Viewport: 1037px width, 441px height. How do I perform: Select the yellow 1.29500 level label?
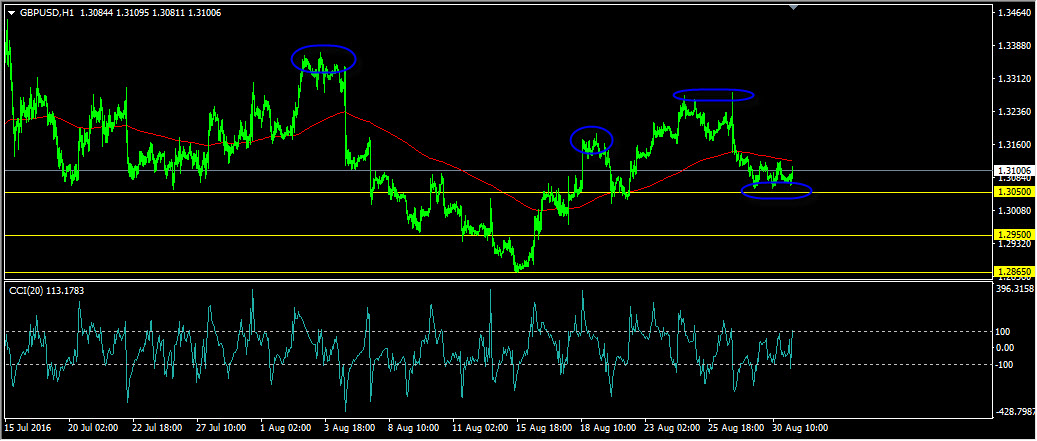(1013, 235)
